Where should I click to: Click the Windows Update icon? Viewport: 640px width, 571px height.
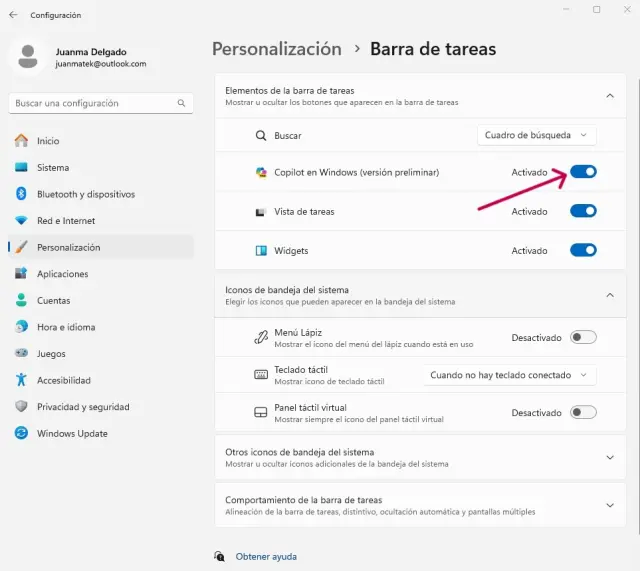[20, 434]
